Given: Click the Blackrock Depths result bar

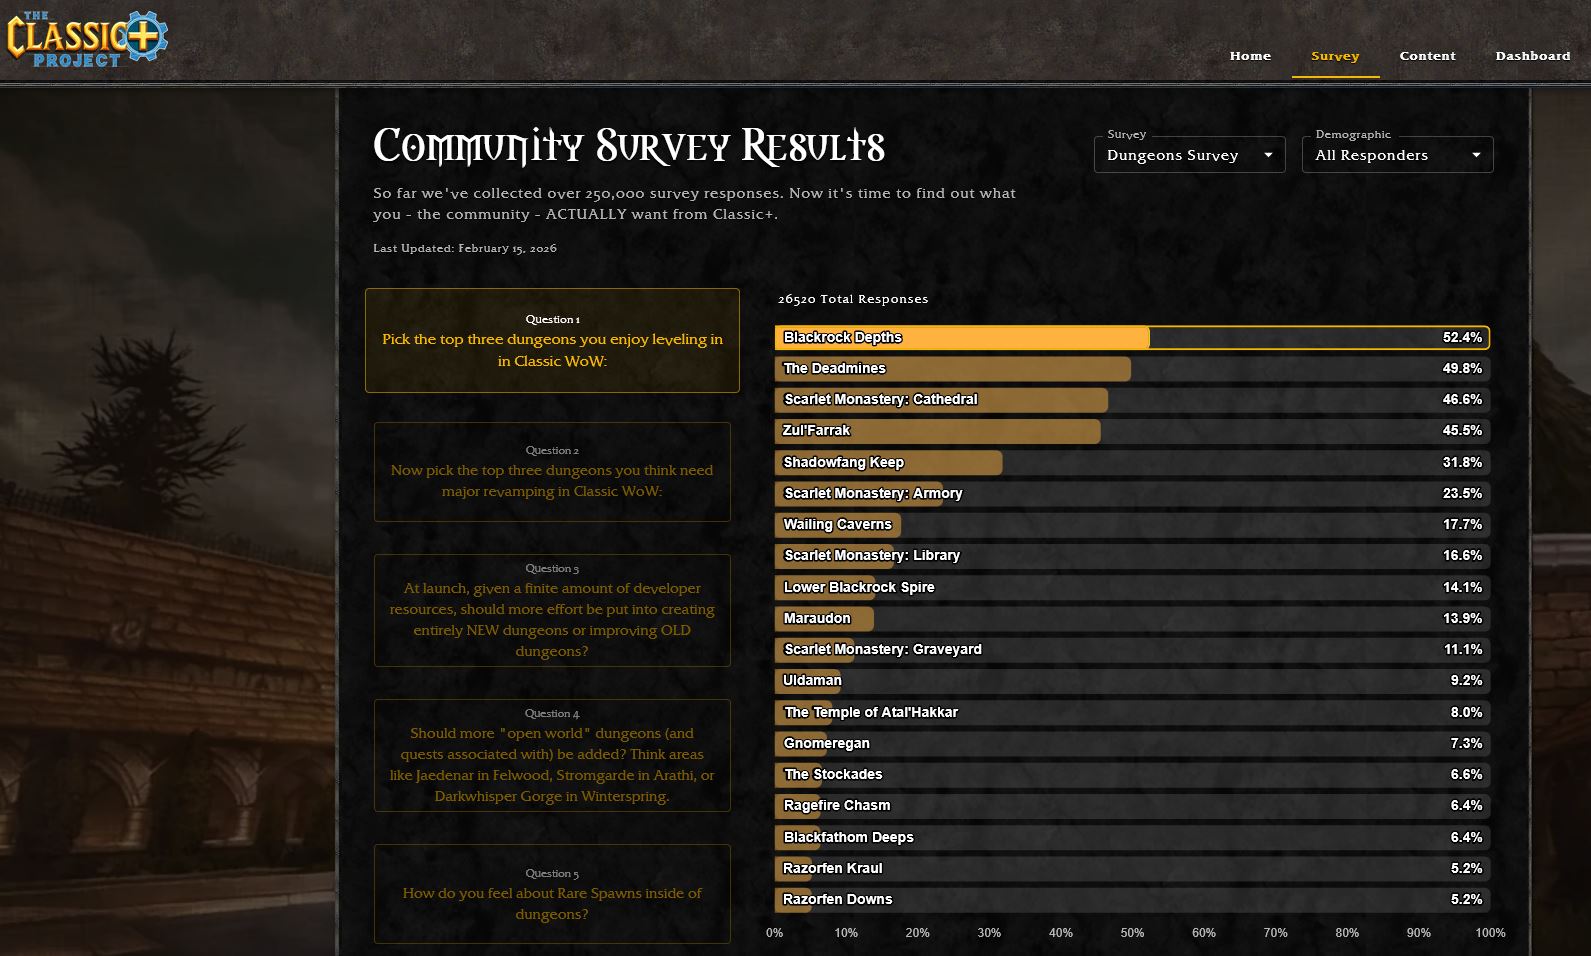Looking at the screenshot, I should 1132,338.
